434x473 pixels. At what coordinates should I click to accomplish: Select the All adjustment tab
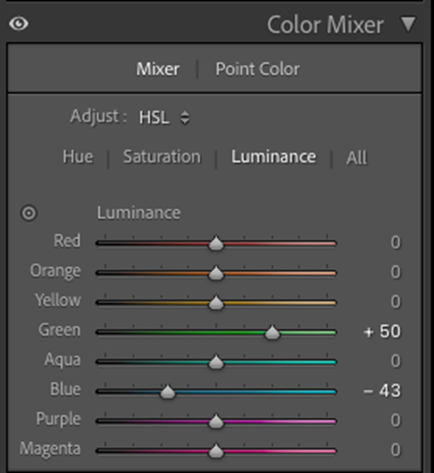356,157
